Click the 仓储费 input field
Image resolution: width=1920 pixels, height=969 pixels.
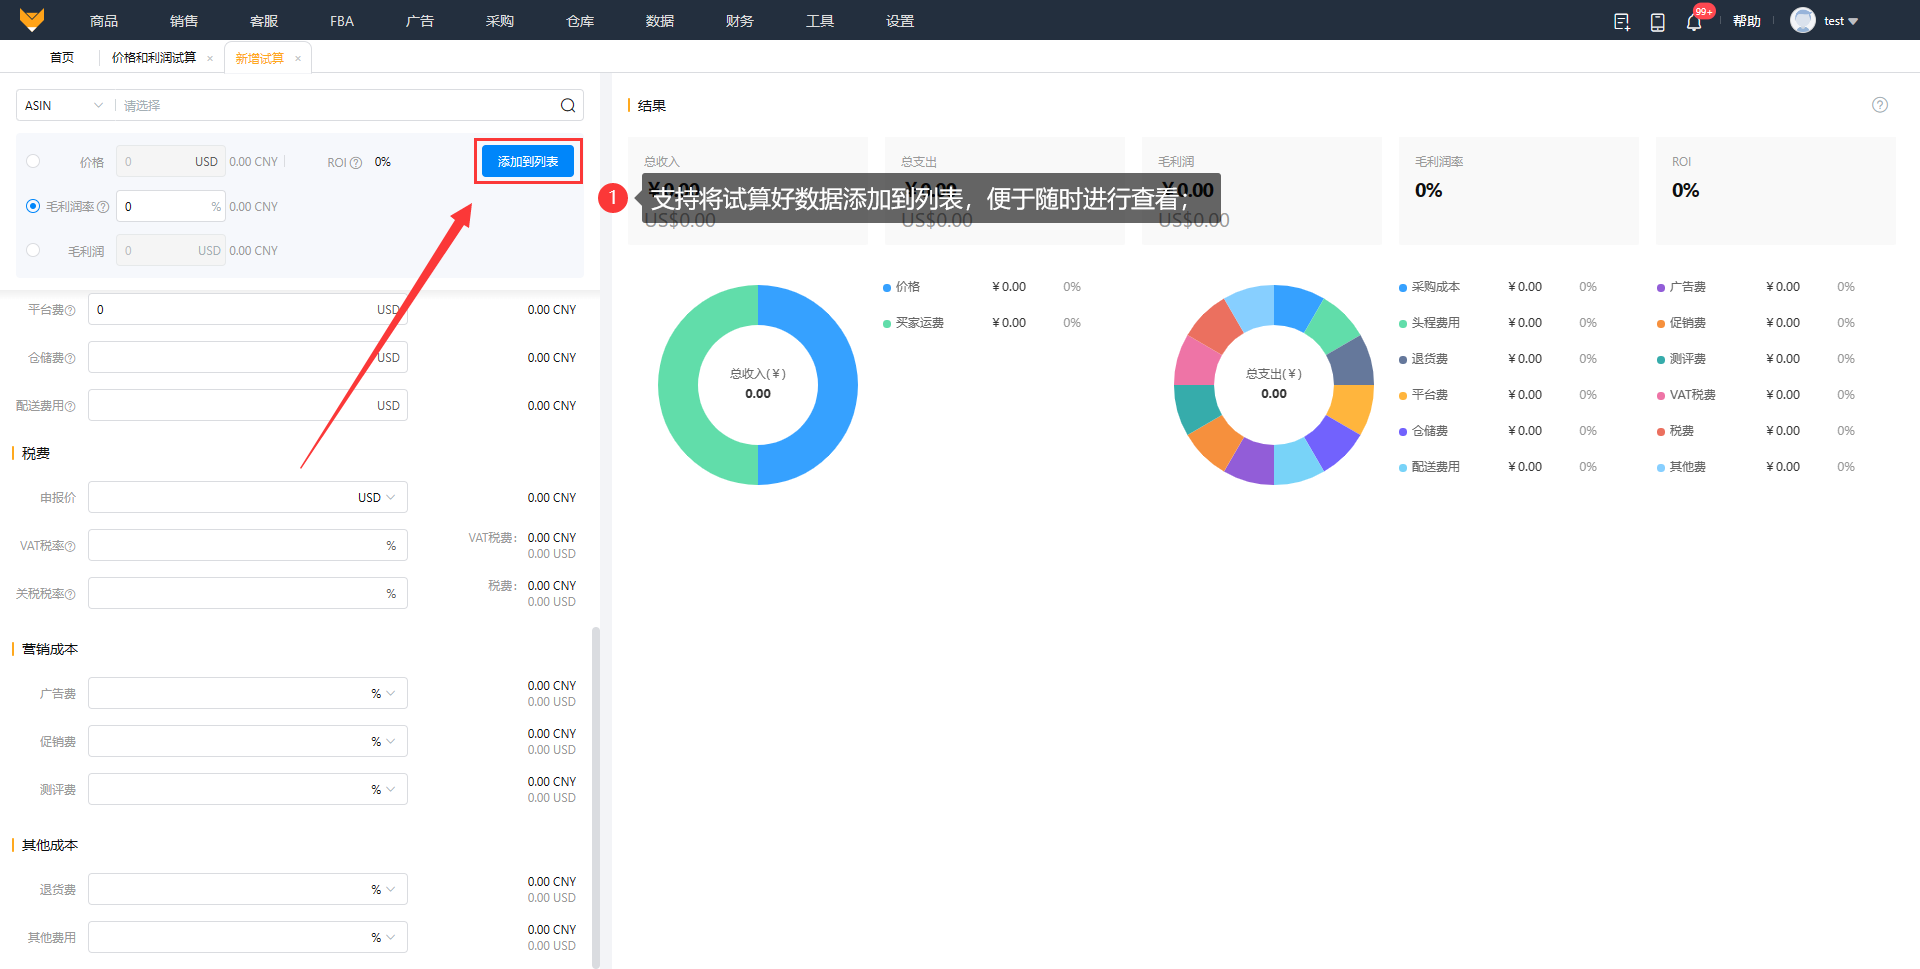(230, 358)
